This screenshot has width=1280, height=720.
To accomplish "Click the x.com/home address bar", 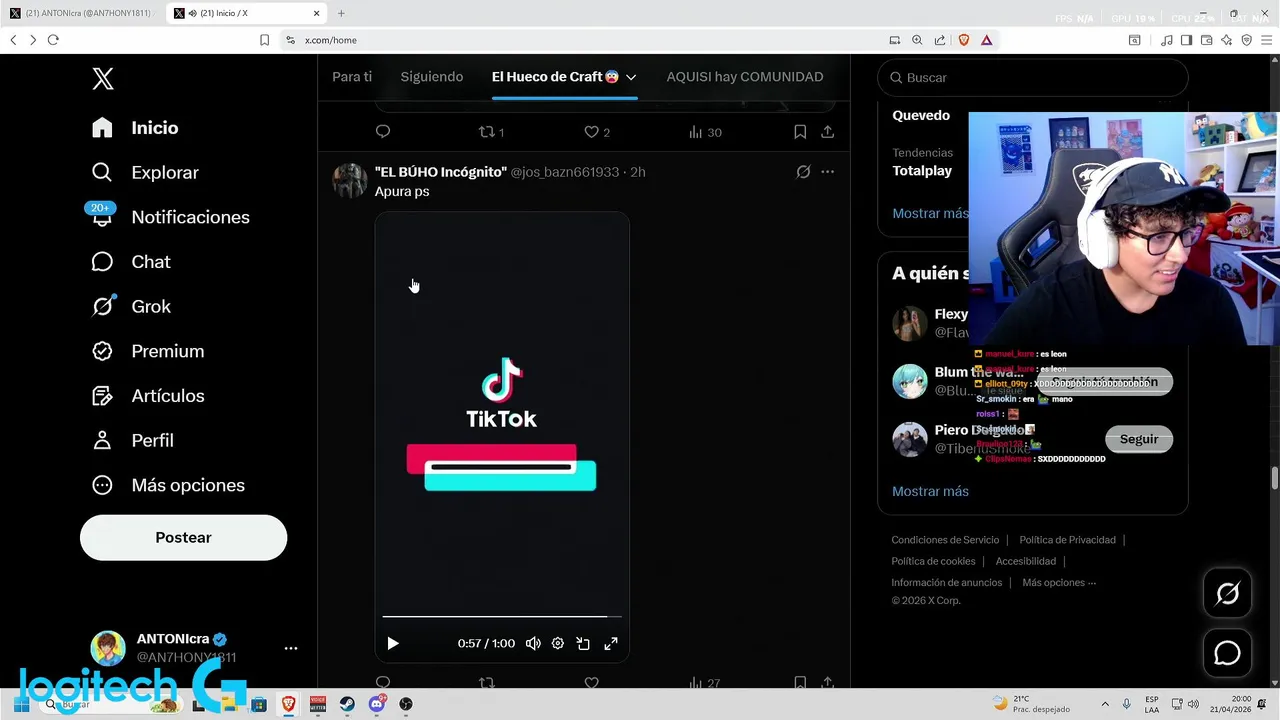I will [580, 40].
